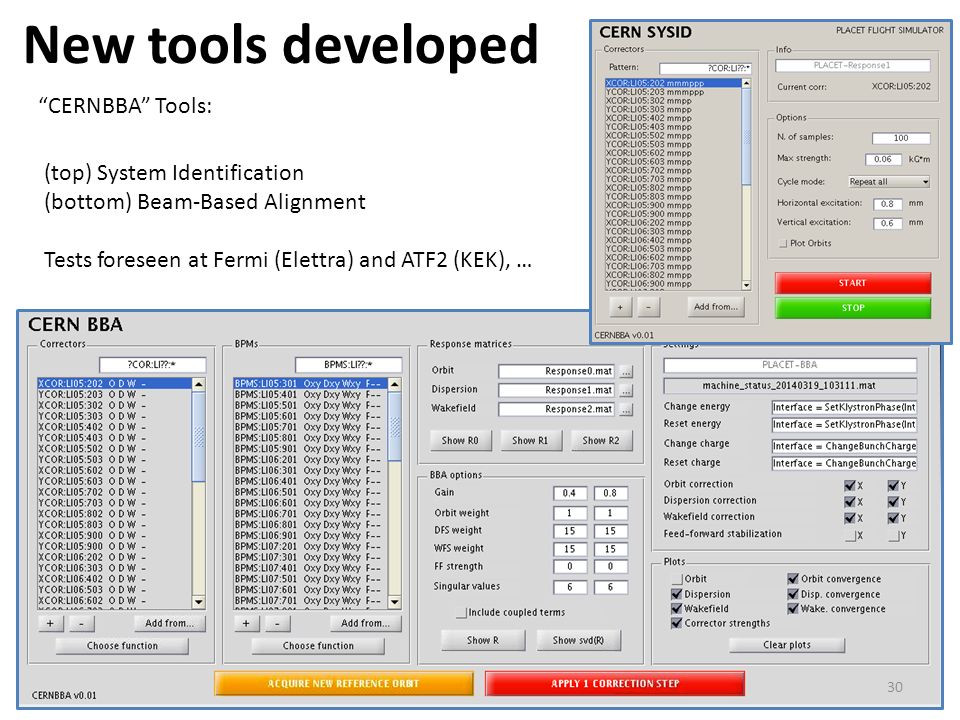The image size is (960, 720).
Task: Toggle Orbit correction X checkbox
Action: click(x=850, y=486)
